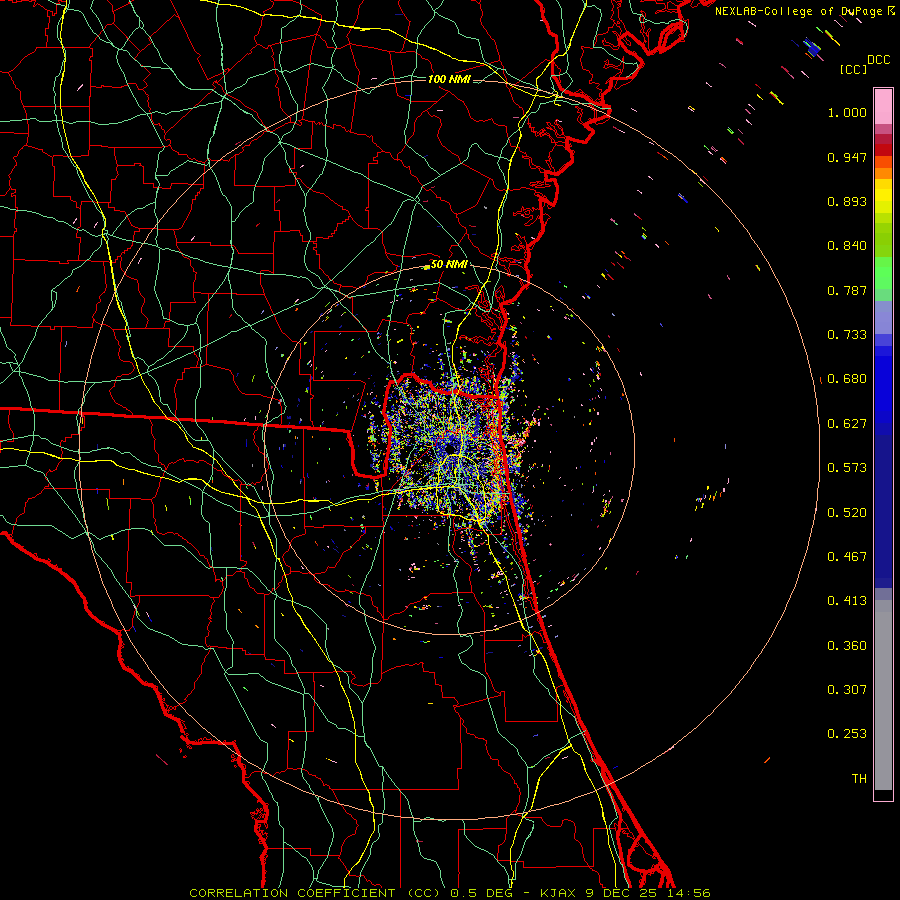Image resolution: width=900 pixels, height=900 pixels.
Task: Click the pink swatch at top of color bar
Action: 883,106
